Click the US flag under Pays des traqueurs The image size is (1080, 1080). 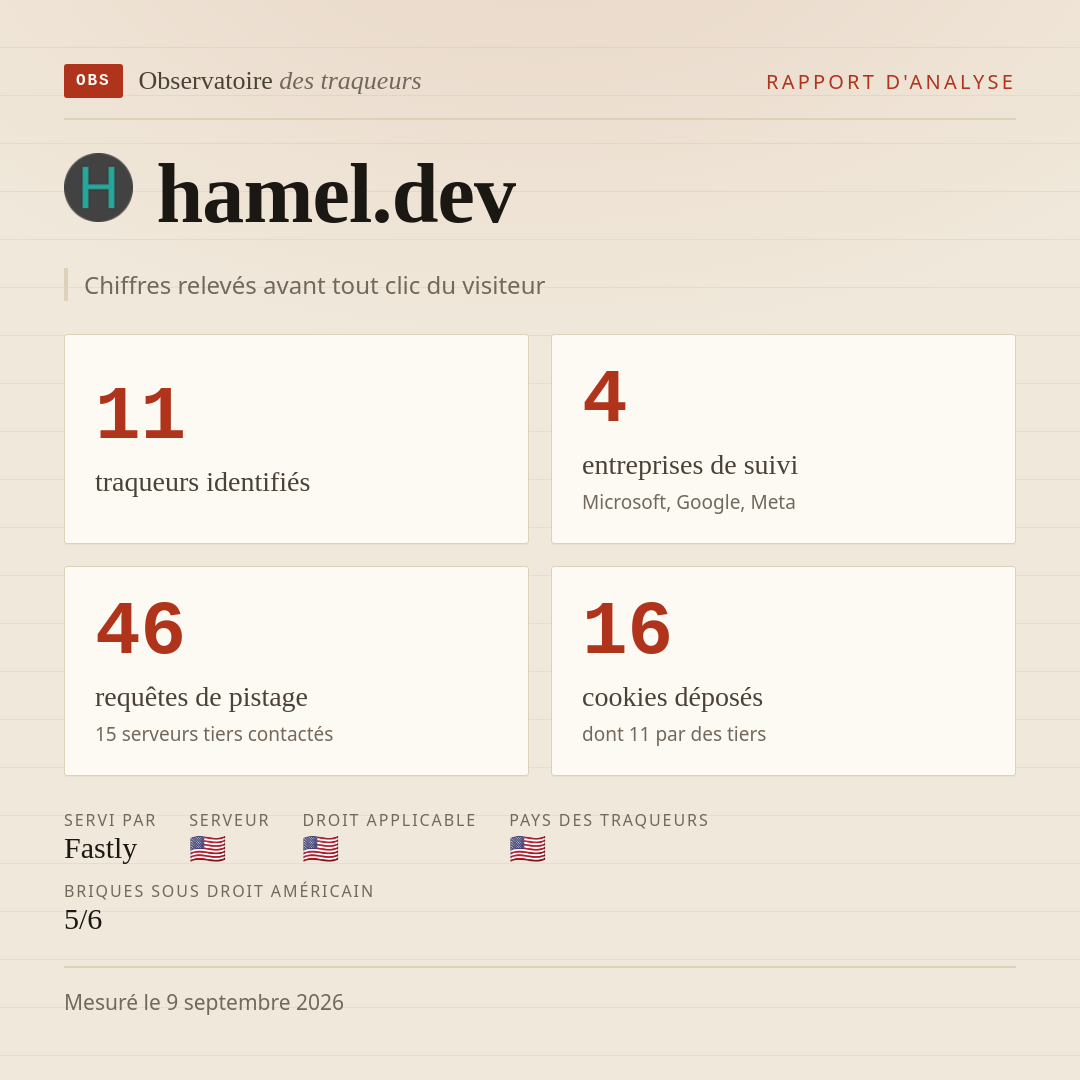tap(528, 849)
